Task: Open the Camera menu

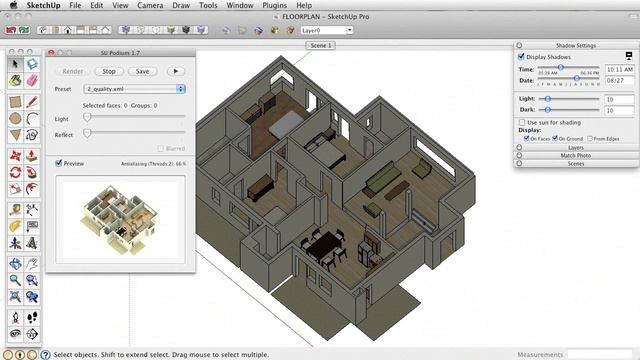Action: coord(150,5)
